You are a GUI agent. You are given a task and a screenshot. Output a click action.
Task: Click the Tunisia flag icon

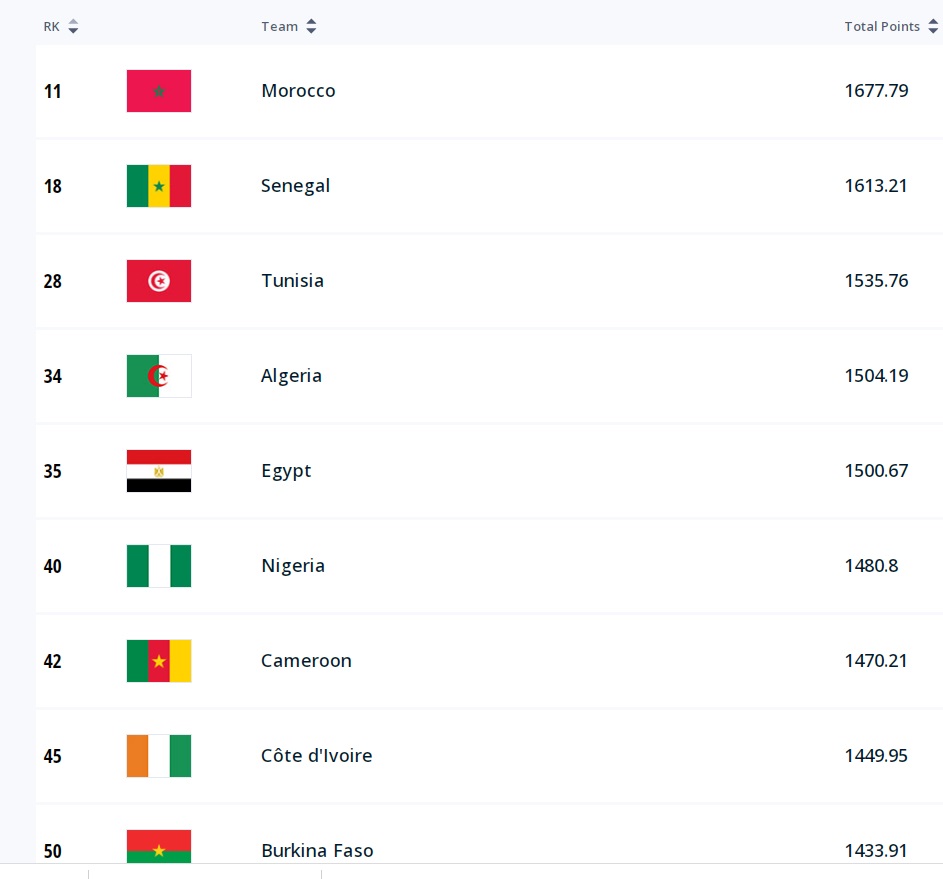(x=159, y=281)
